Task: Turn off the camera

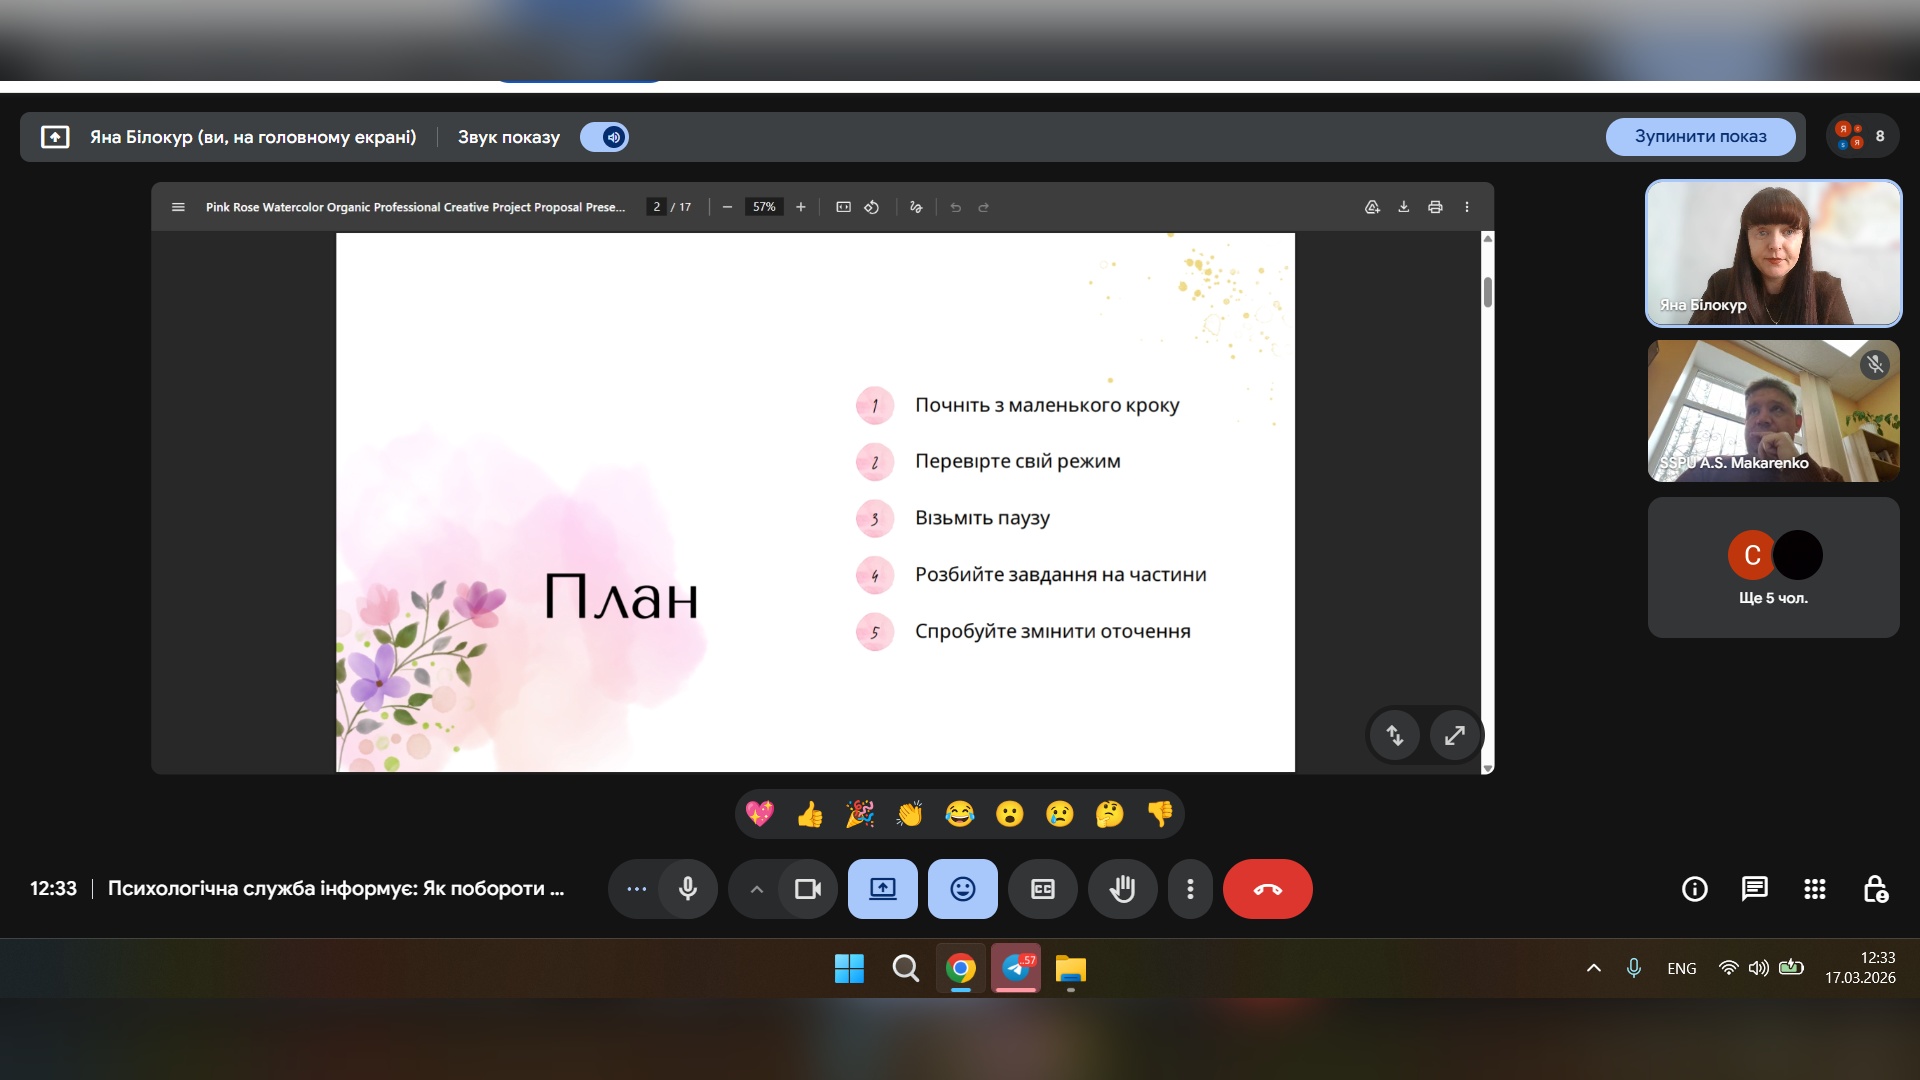Action: 807,889
